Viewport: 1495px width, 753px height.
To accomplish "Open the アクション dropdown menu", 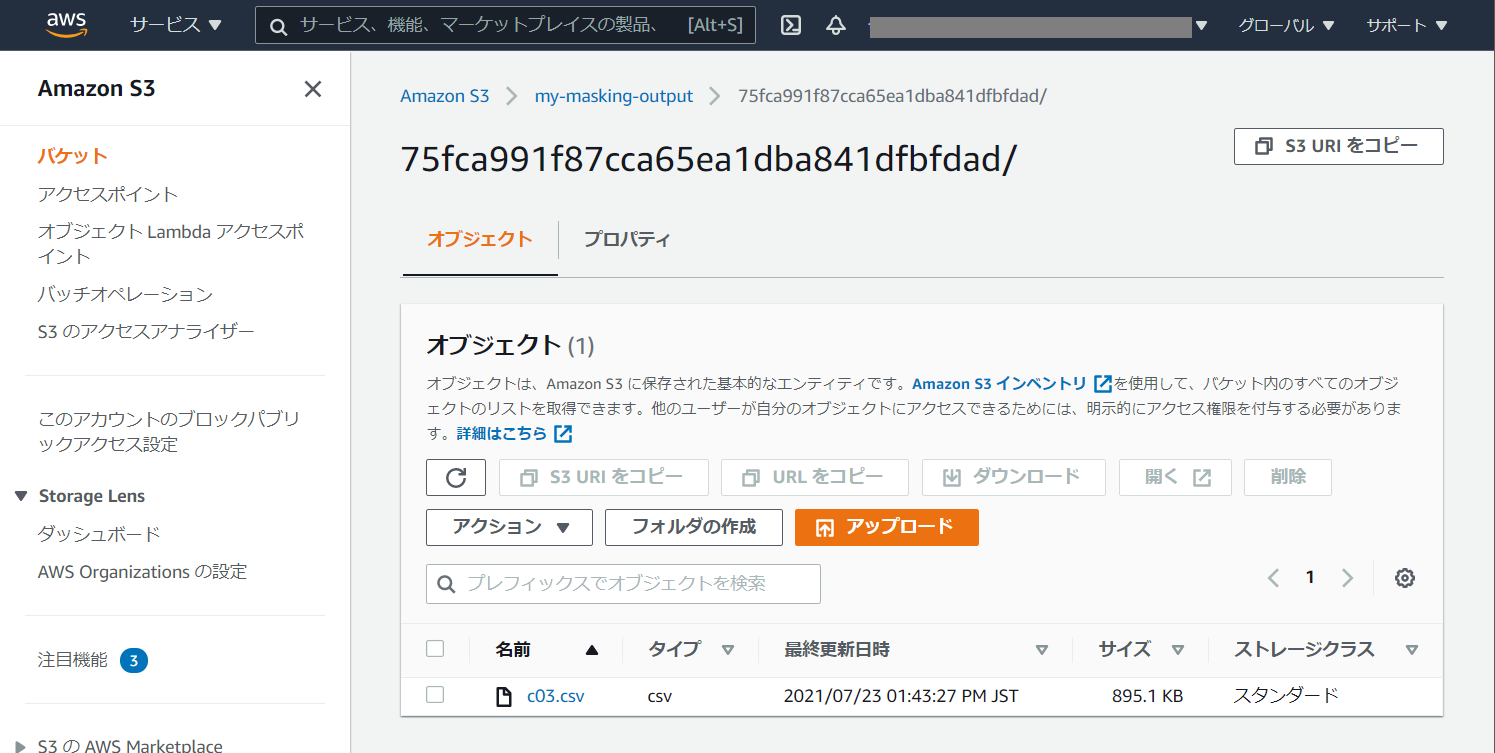I will (x=509, y=527).
